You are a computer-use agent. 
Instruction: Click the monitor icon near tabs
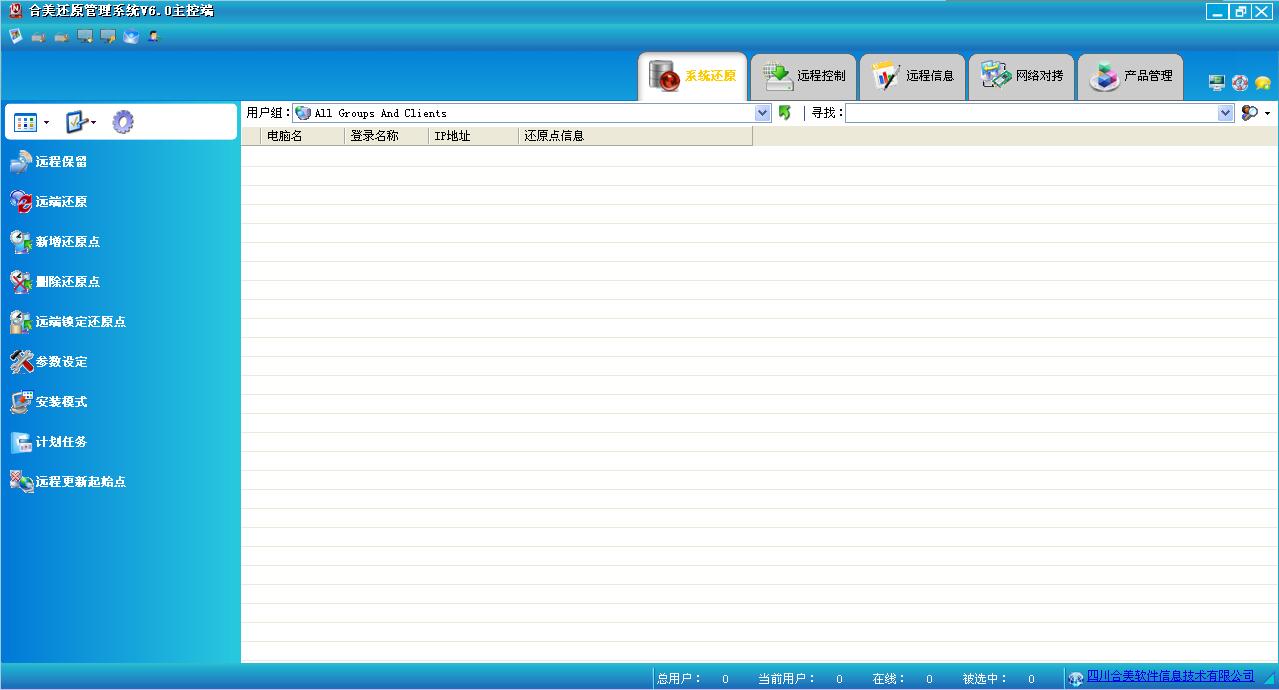pos(1217,83)
